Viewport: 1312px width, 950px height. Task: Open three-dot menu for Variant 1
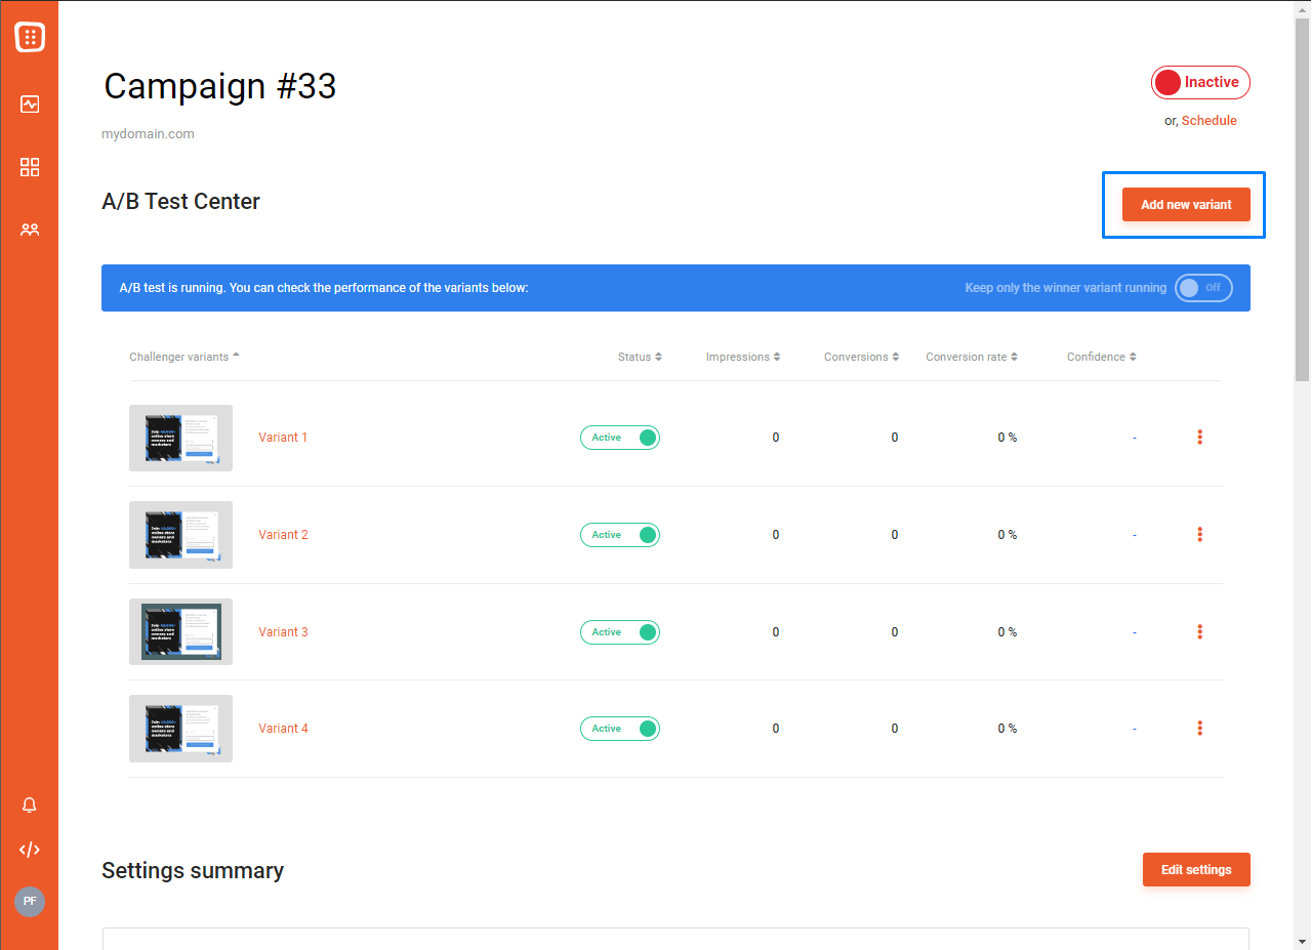[1199, 437]
